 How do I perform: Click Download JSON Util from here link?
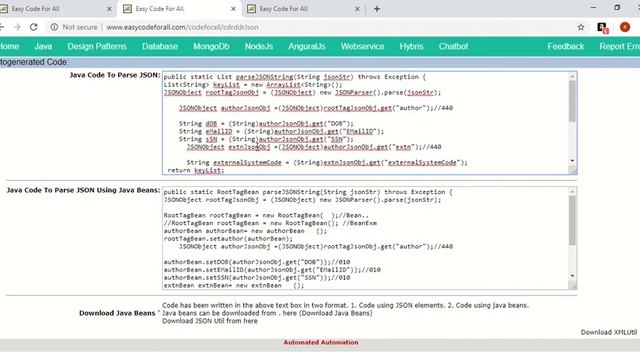[x=210, y=321]
